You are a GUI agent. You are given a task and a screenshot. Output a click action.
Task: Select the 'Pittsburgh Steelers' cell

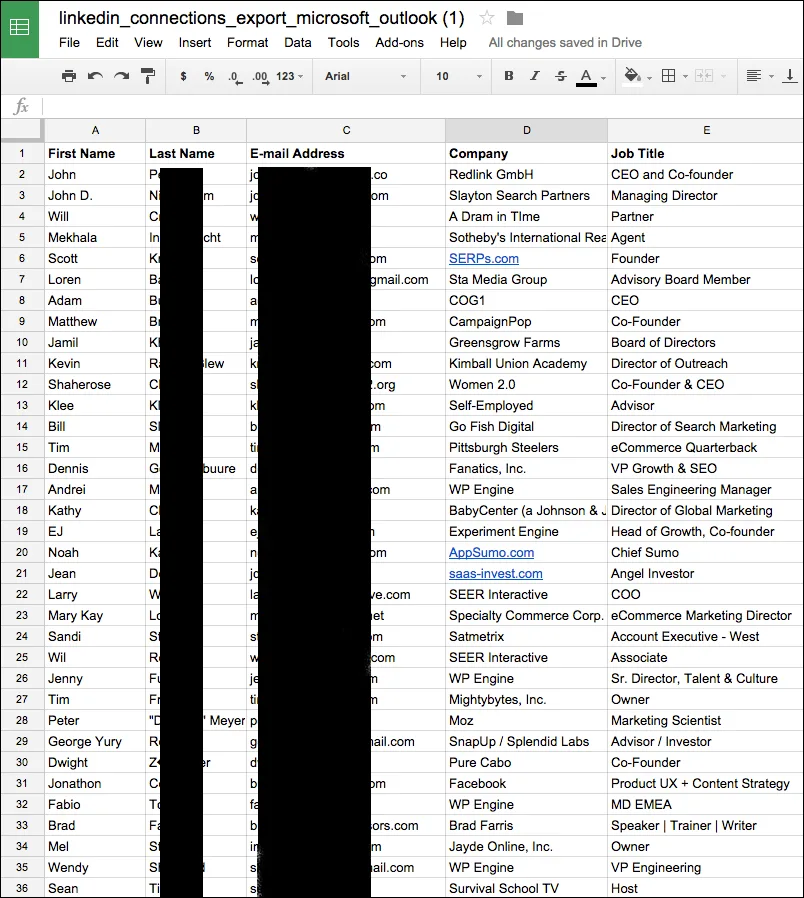click(526, 447)
